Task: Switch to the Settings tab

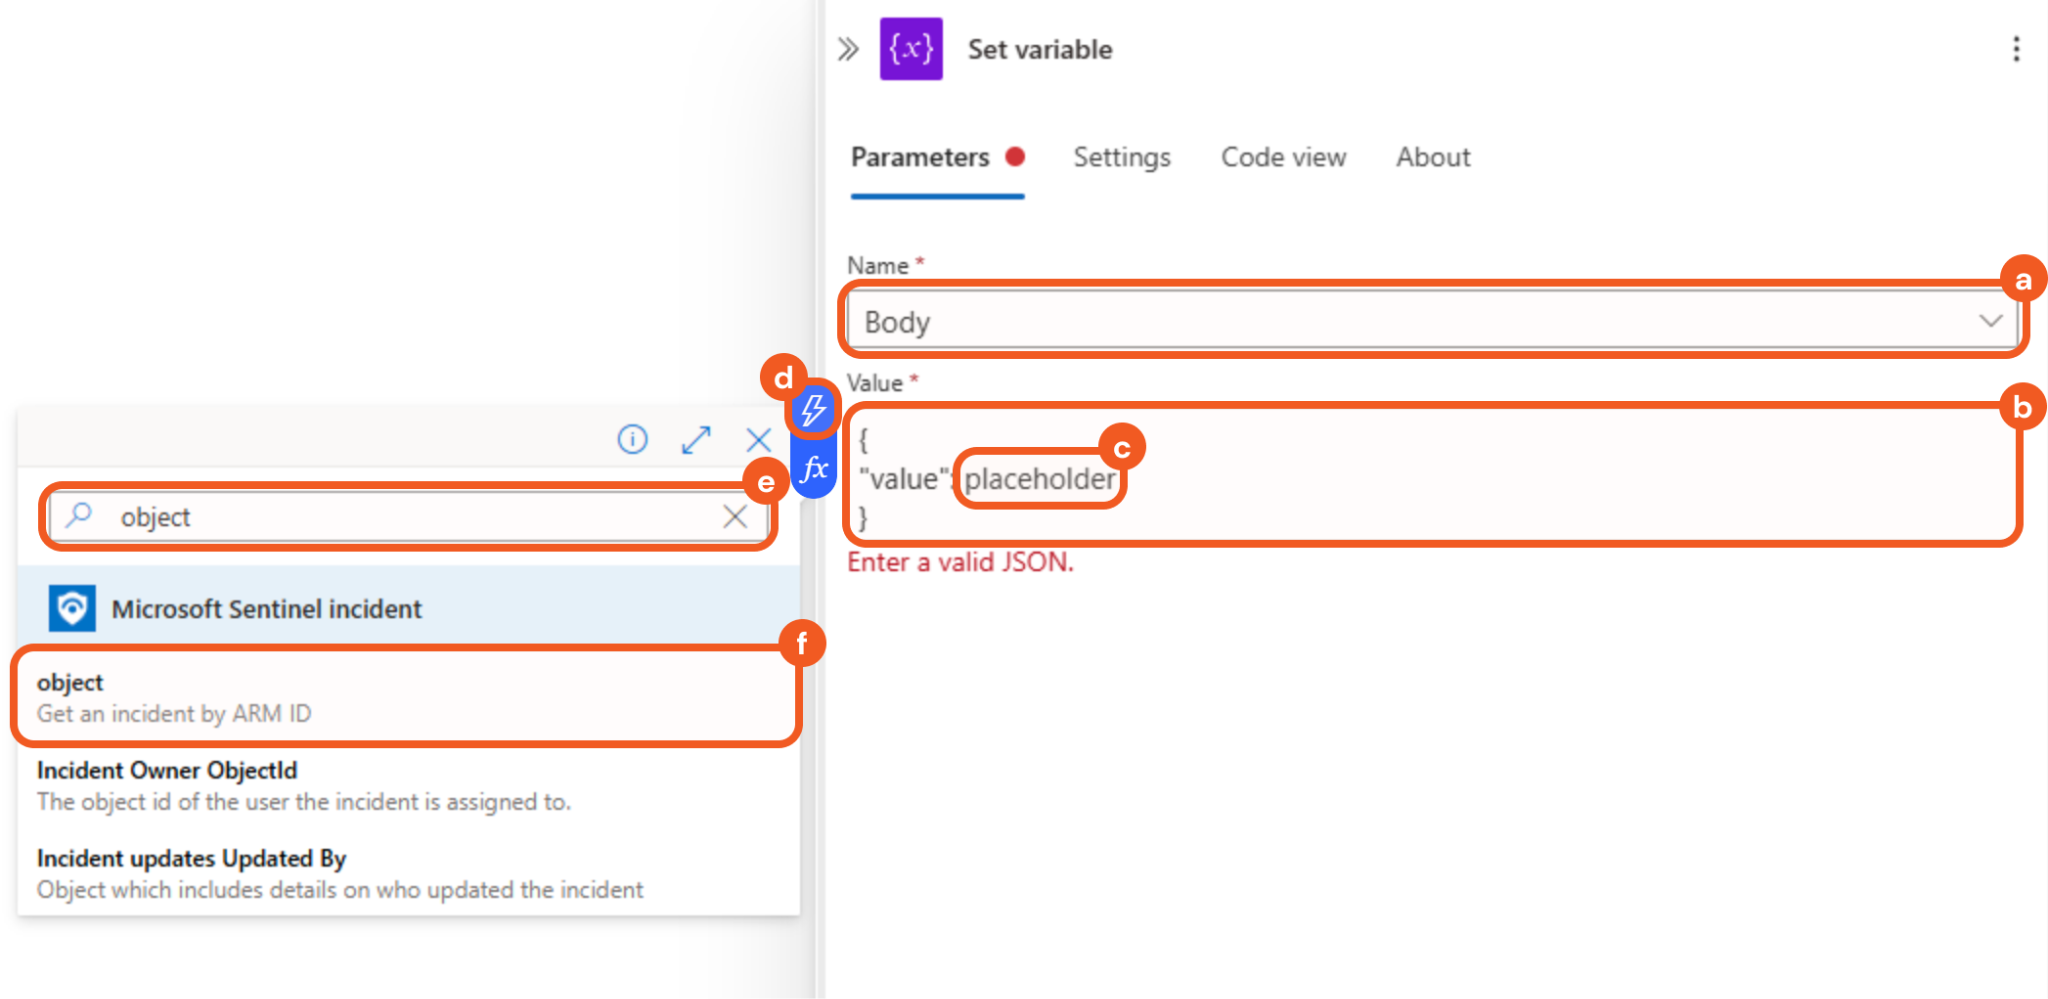Action: pyautogui.click(x=1122, y=157)
